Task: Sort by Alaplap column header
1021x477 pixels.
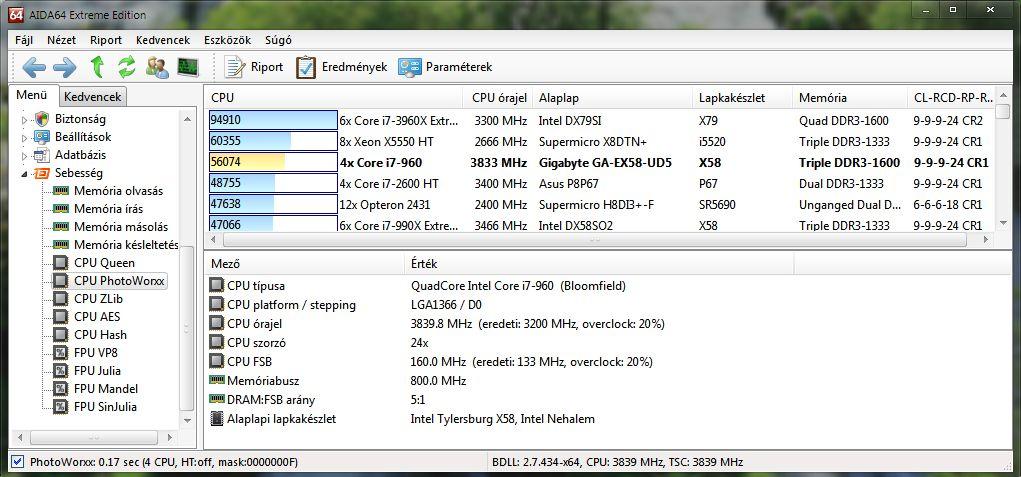Action: [x=612, y=98]
